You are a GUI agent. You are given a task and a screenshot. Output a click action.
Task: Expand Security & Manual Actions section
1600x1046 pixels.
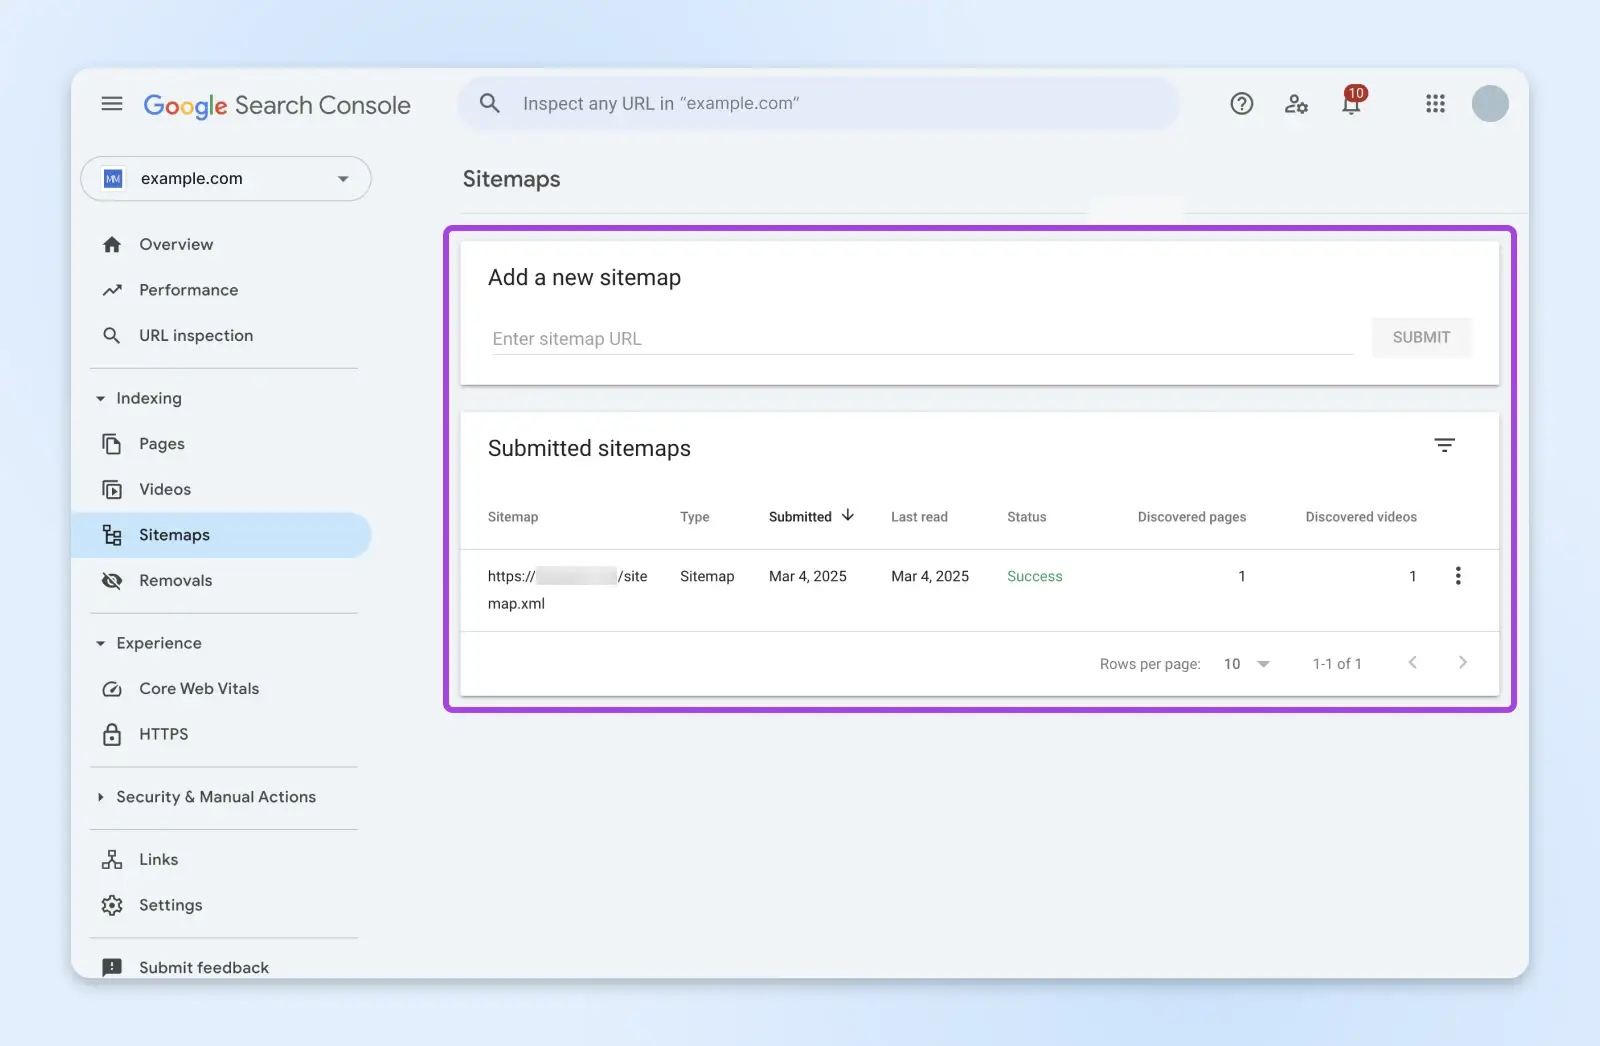click(101, 797)
